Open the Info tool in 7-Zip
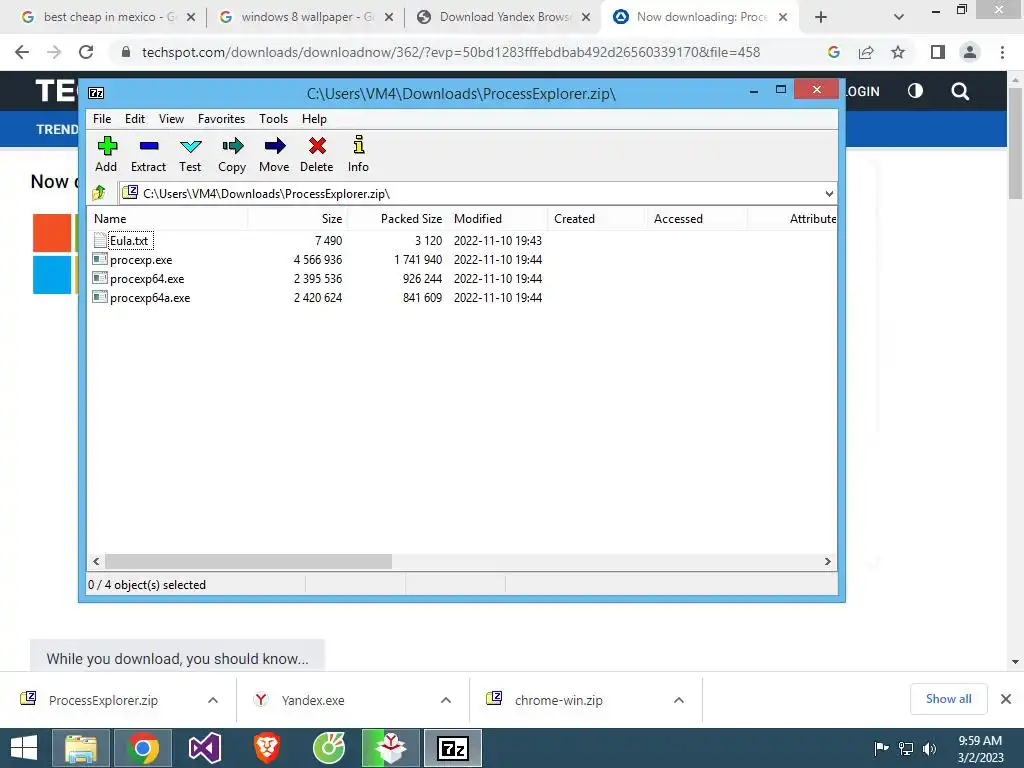 [x=359, y=154]
